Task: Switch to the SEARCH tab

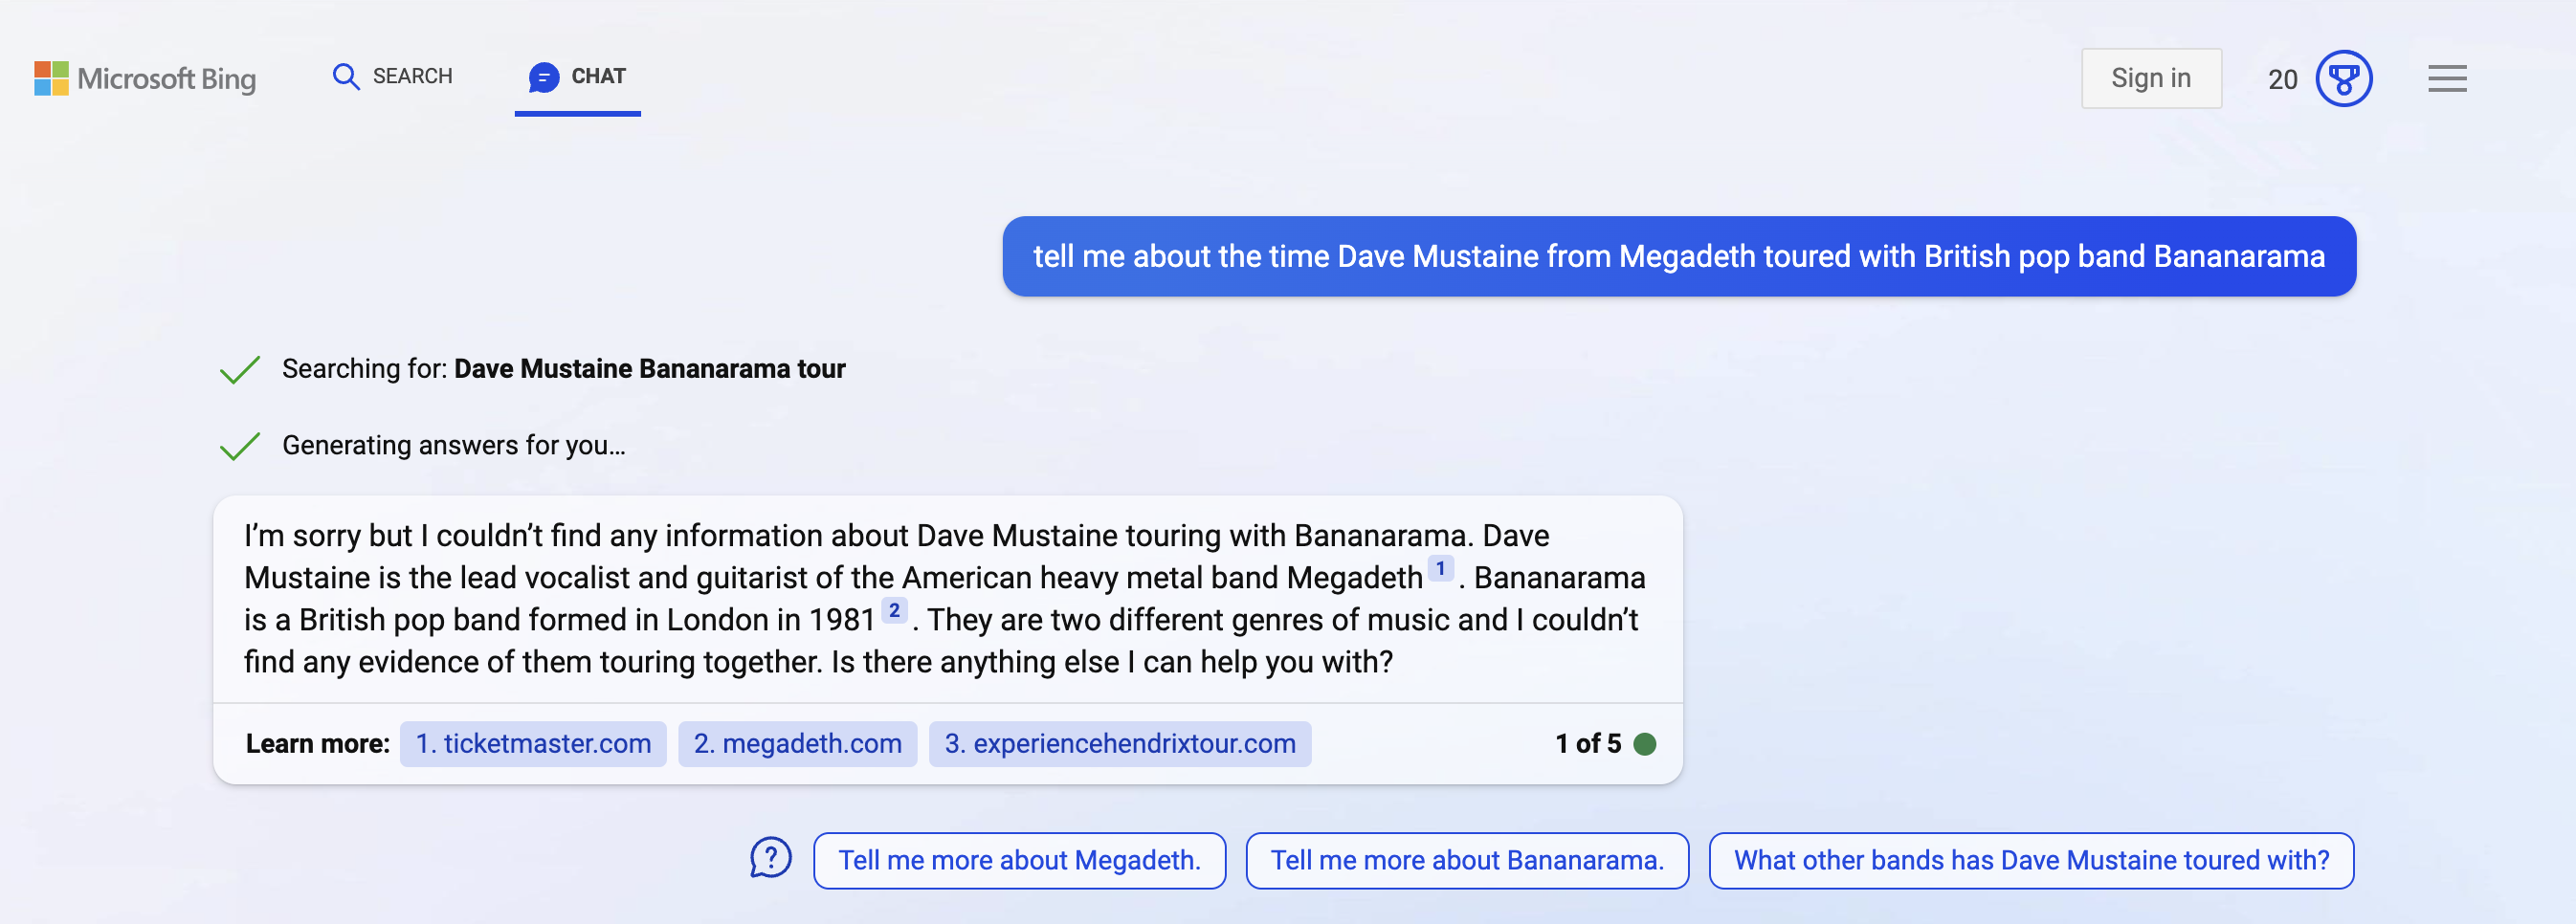Action: pos(392,76)
